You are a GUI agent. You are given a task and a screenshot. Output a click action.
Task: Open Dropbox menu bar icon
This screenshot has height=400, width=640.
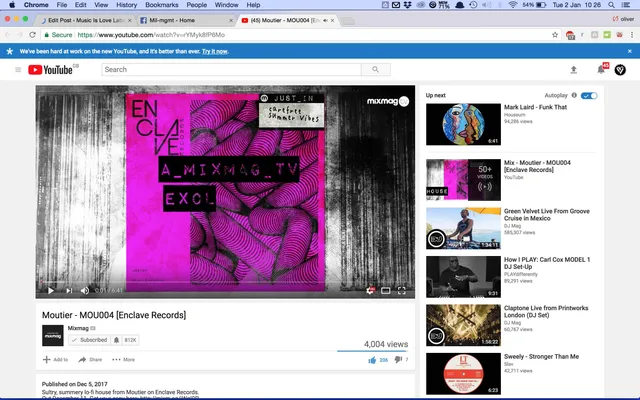[x=407, y=5]
